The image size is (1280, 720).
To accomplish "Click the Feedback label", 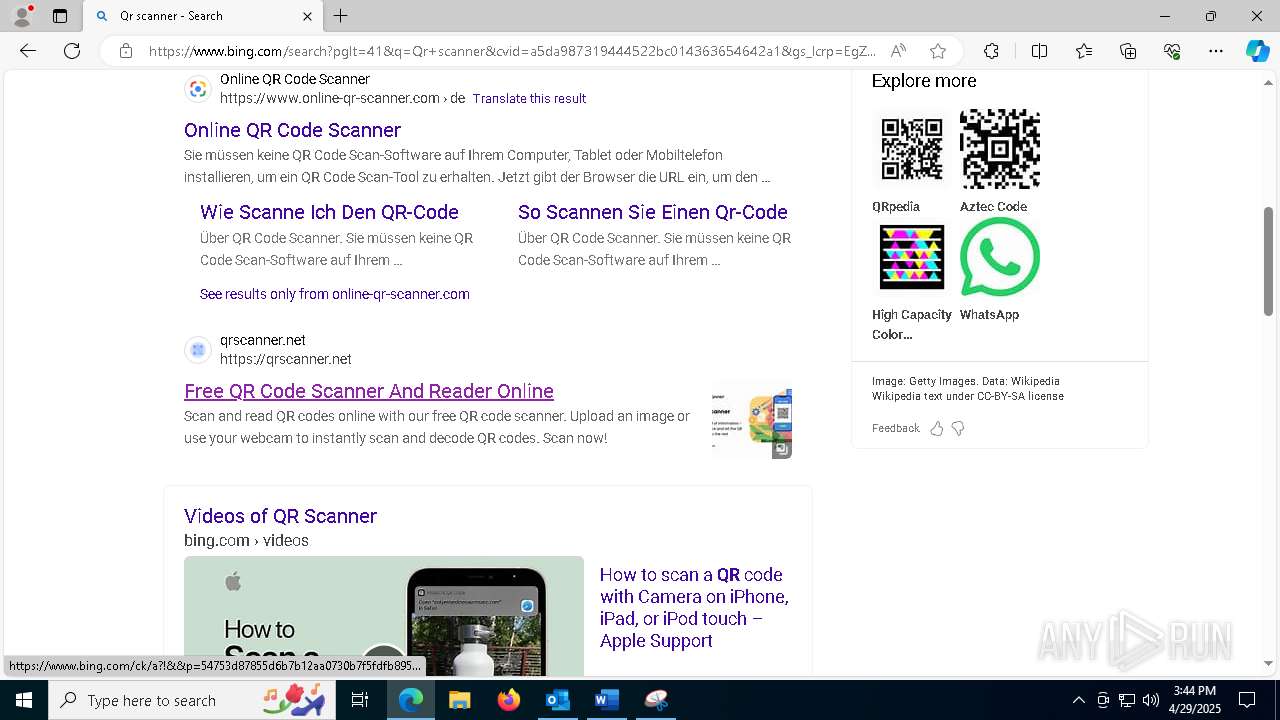I will (895, 428).
